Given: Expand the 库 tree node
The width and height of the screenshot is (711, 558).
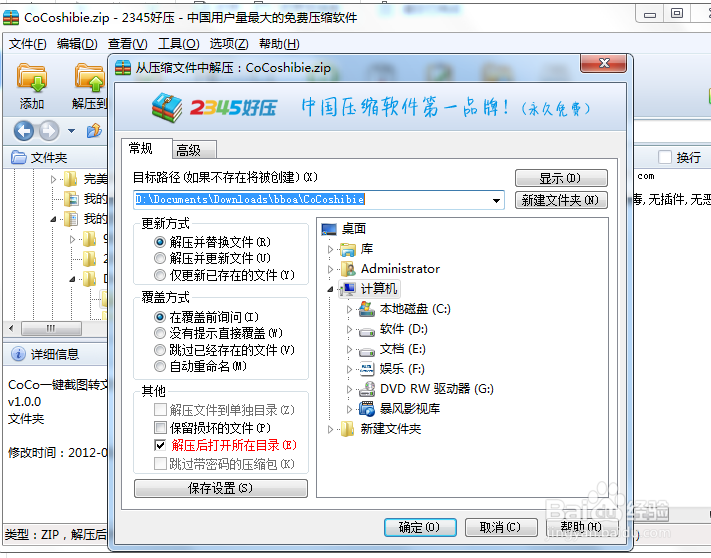Looking at the screenshot, I should [330, 249].
